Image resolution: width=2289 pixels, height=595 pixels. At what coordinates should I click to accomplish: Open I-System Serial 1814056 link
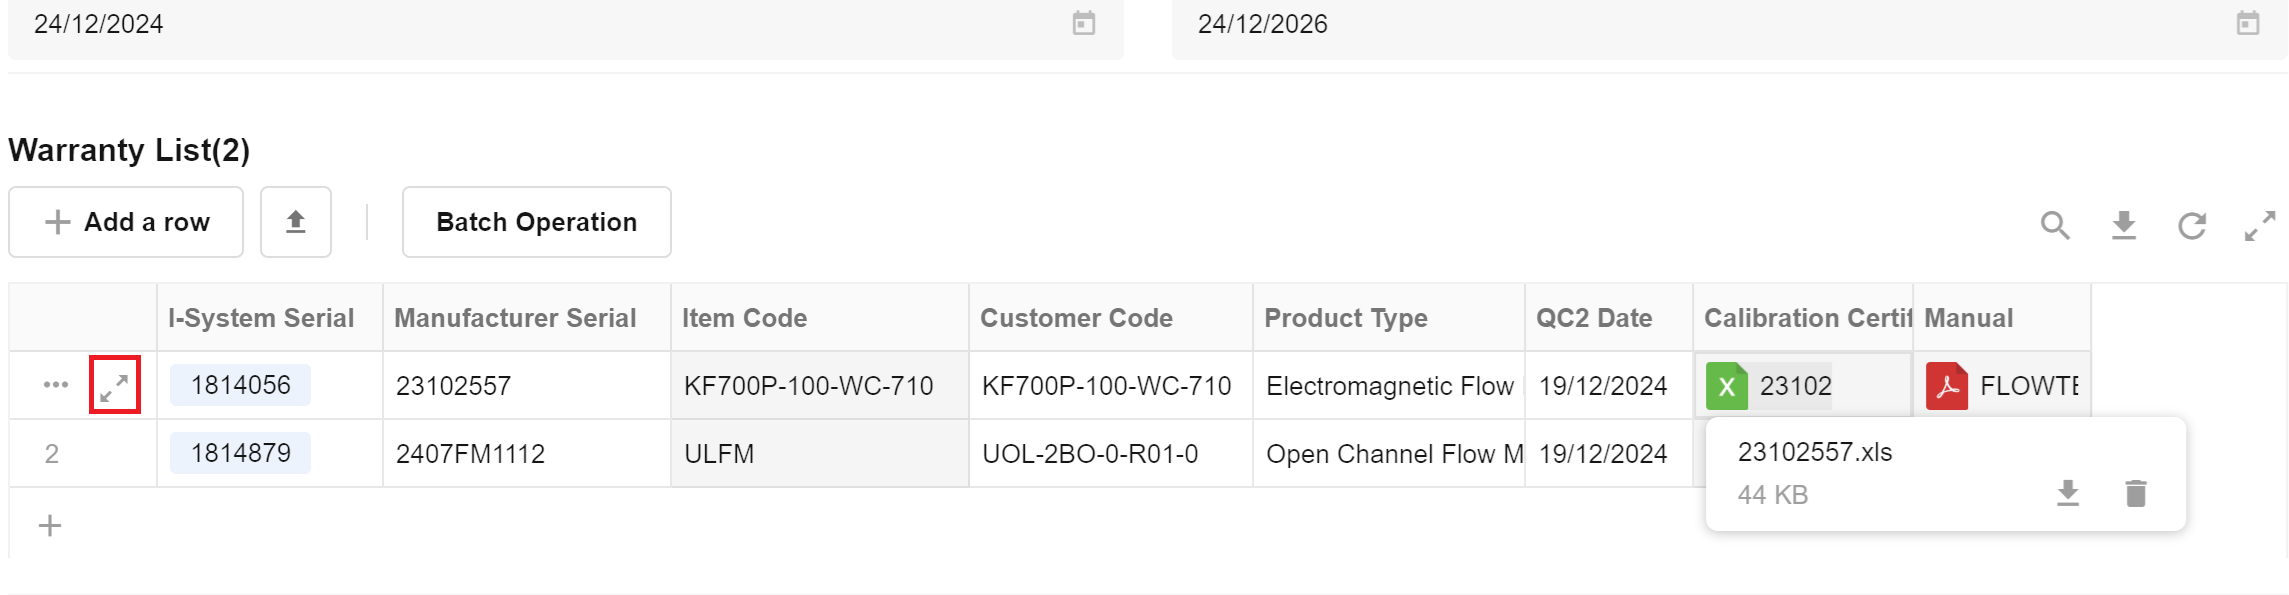240,385
